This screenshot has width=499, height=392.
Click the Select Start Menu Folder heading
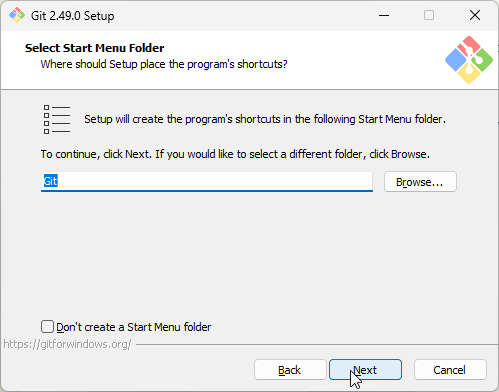(x=94, y=48)
